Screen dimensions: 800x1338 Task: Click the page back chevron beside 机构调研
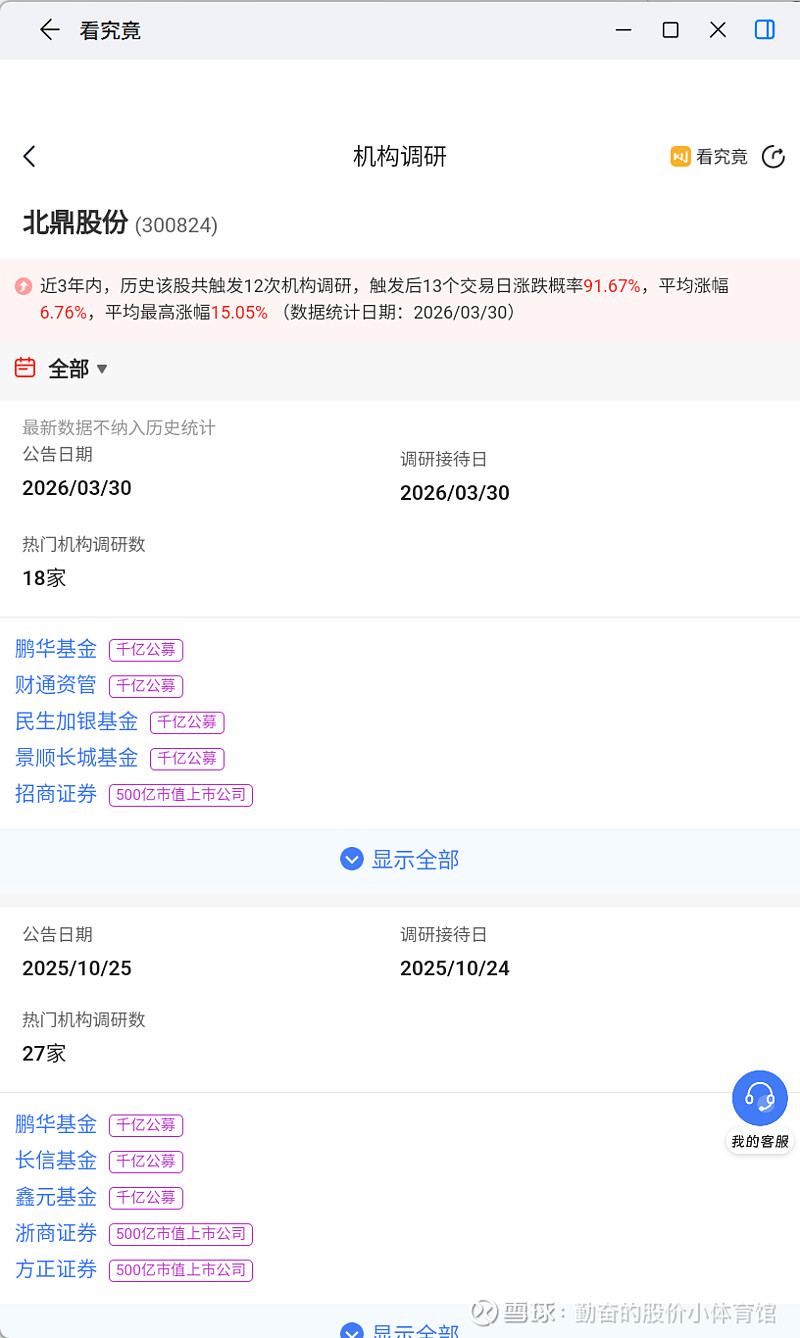coord(29,156)
